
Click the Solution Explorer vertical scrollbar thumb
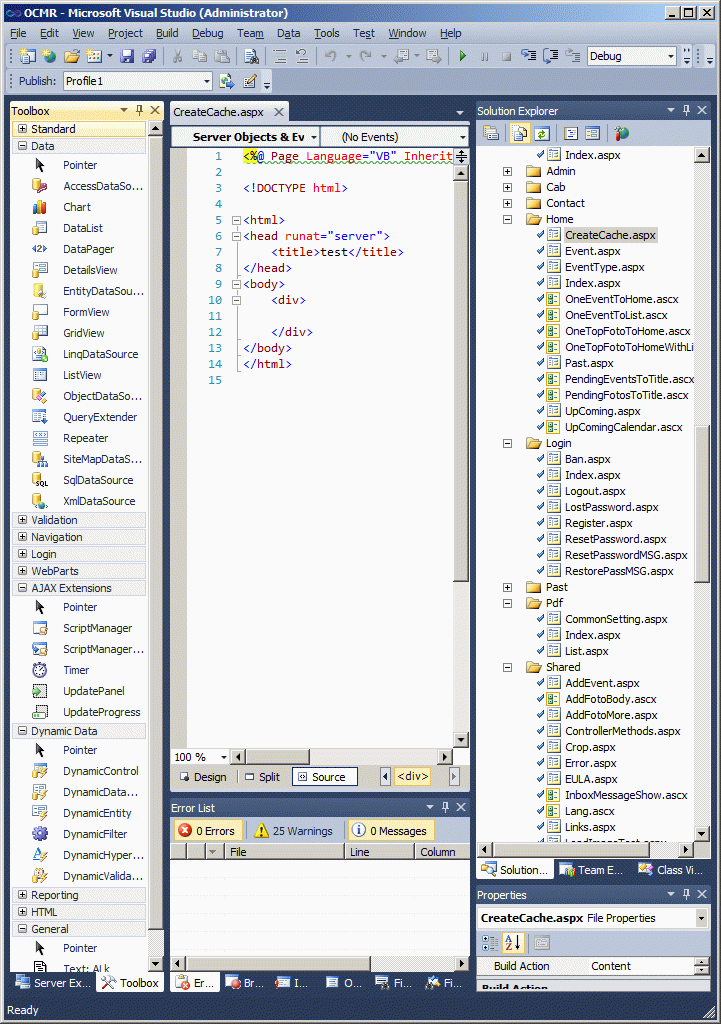pyautogui.click(x=702, y=503)
